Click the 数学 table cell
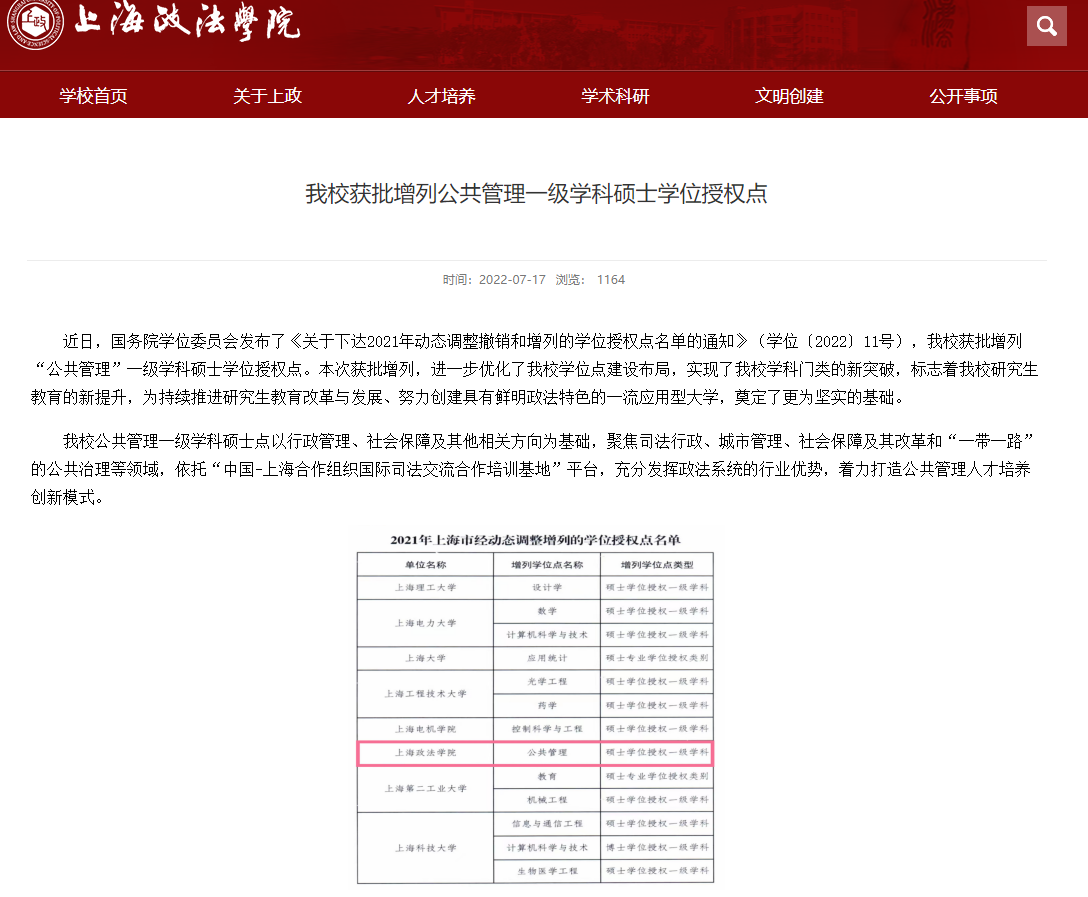The height and width of the screenshot is (897, 1088). pyautogui.click(x=547, y=611)
